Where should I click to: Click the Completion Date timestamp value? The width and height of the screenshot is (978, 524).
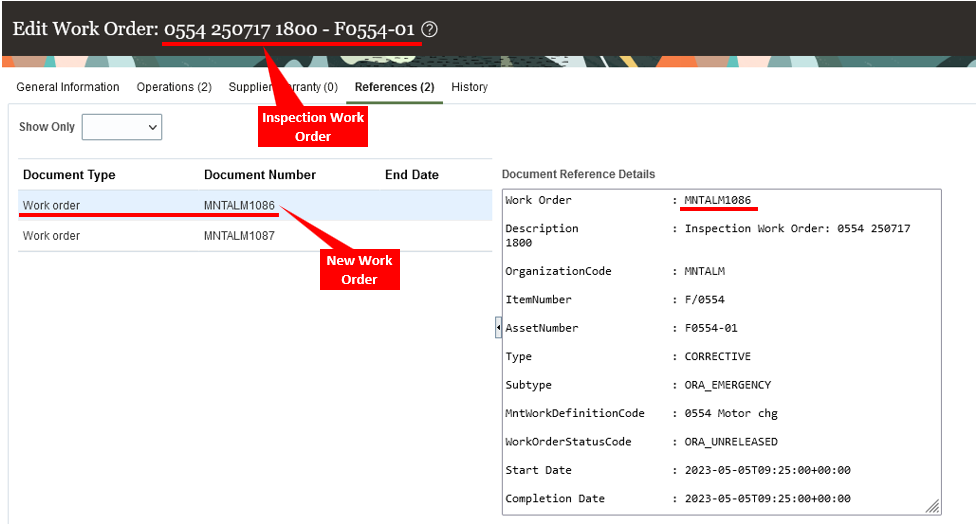[x=767, y=498]
